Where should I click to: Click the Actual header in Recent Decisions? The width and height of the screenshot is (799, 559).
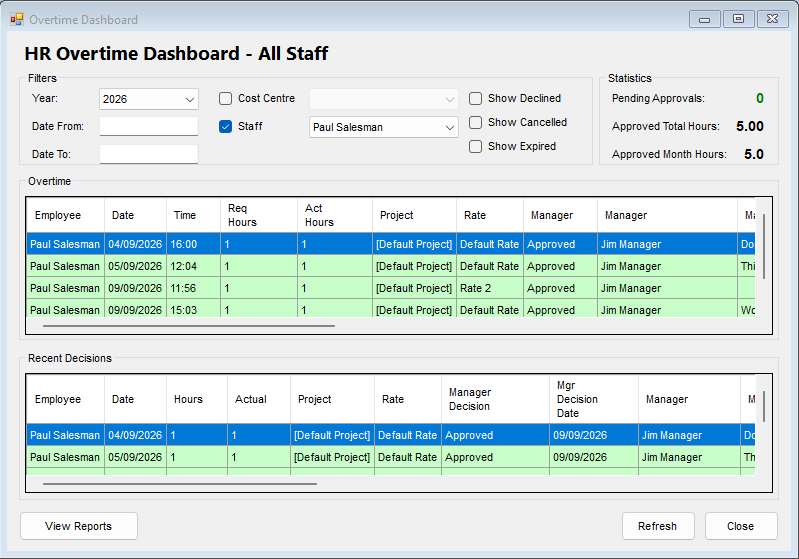pos(259,399)
